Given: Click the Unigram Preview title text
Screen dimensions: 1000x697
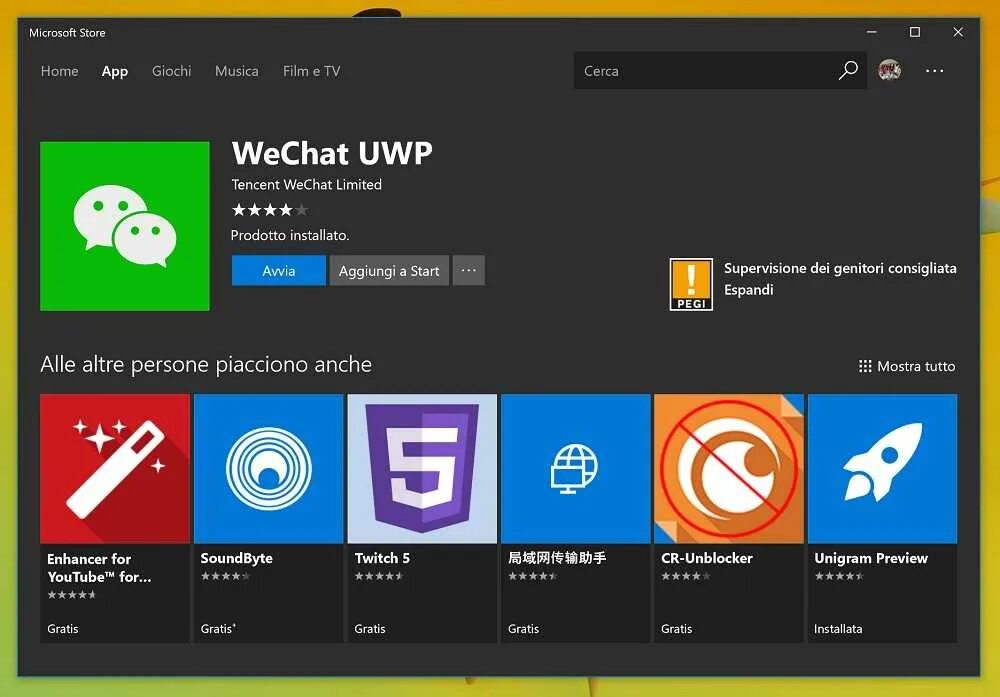Looking at the screenshot, I should coord(871,558).
